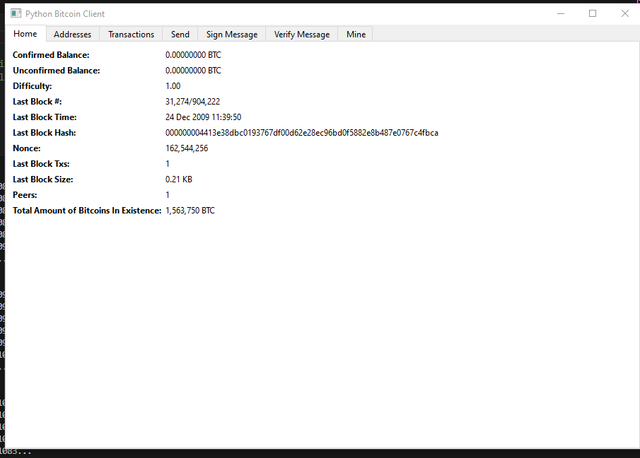Click the Last Block # label
The height and width of the screenshot is (458, 640).
point(37,101)
